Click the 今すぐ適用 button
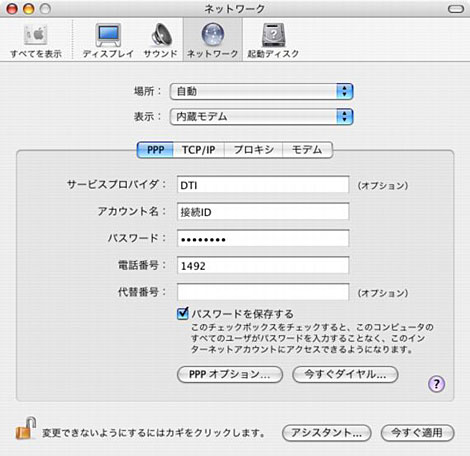This screenshot has width=470, height=456. 417,433
